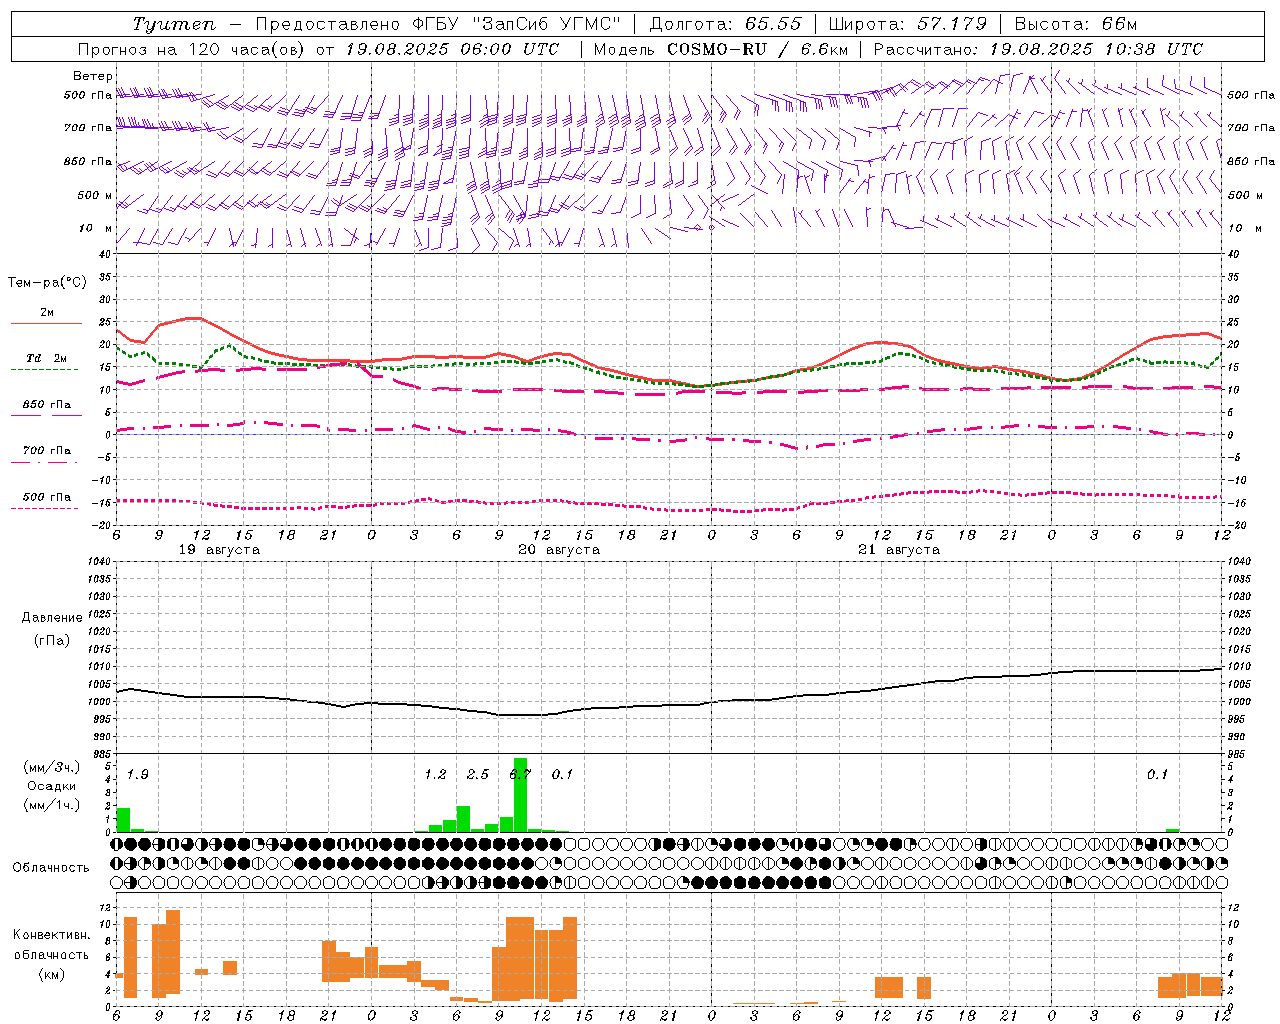Click the Ветер panel label
Screen dimensions: 1280x1024
click(x=93, y=76)
